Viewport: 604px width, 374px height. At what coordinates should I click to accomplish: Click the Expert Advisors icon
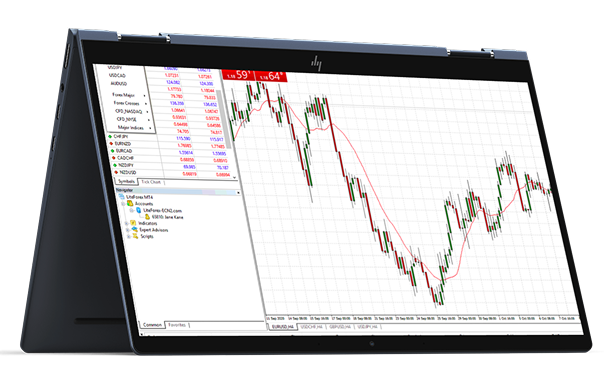click(x=135, y=230)
